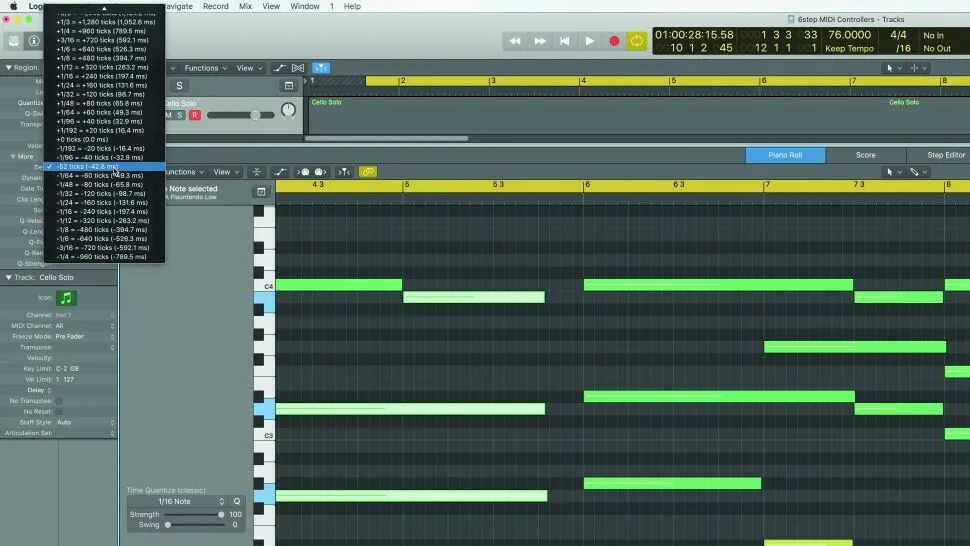Open the Freeze Mode Pre Fader popup

(x=85, y=336)
